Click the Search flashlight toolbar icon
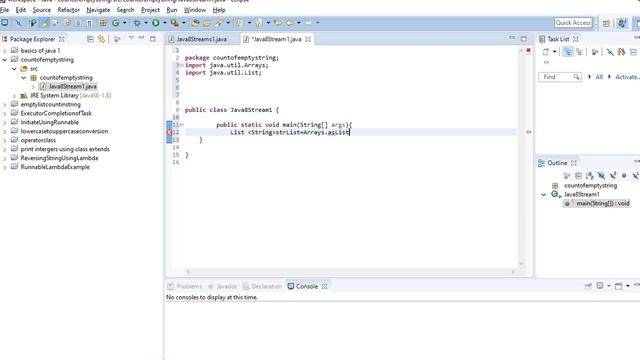640x360 pixels. point(219,23)
